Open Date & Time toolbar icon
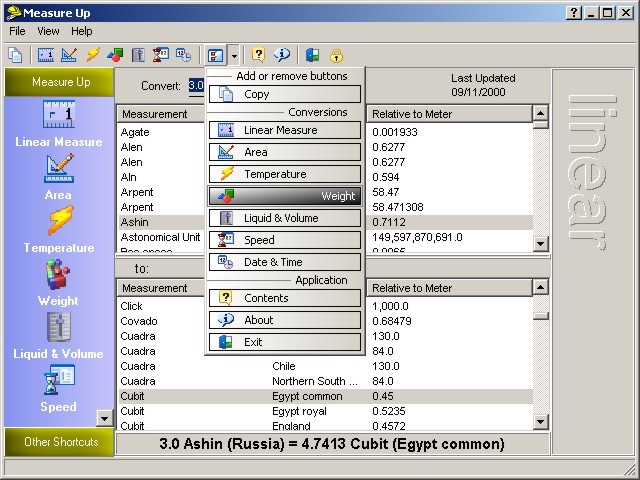640x480 pixels. point(184,55)
